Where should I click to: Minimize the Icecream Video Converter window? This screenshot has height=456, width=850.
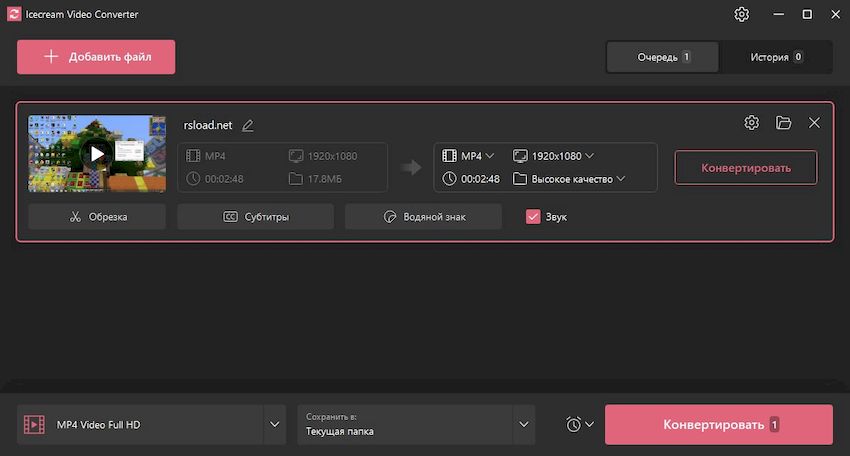pyautogui.click(x=779, y=14)
